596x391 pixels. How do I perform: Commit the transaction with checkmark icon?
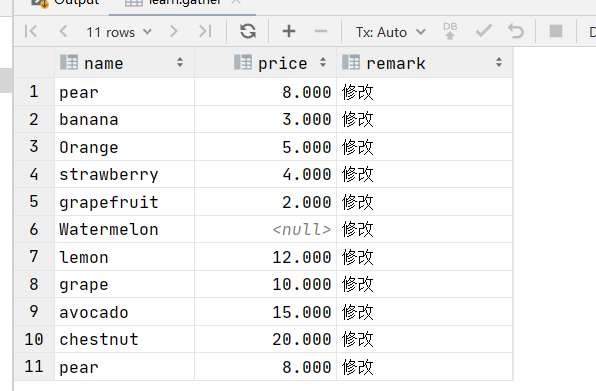[483, 31]
